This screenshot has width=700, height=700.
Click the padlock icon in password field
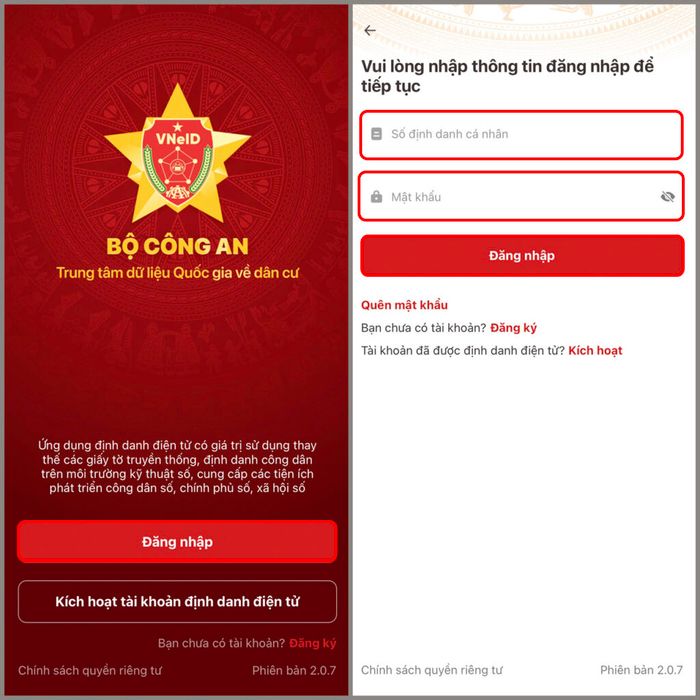click(376, 196)
